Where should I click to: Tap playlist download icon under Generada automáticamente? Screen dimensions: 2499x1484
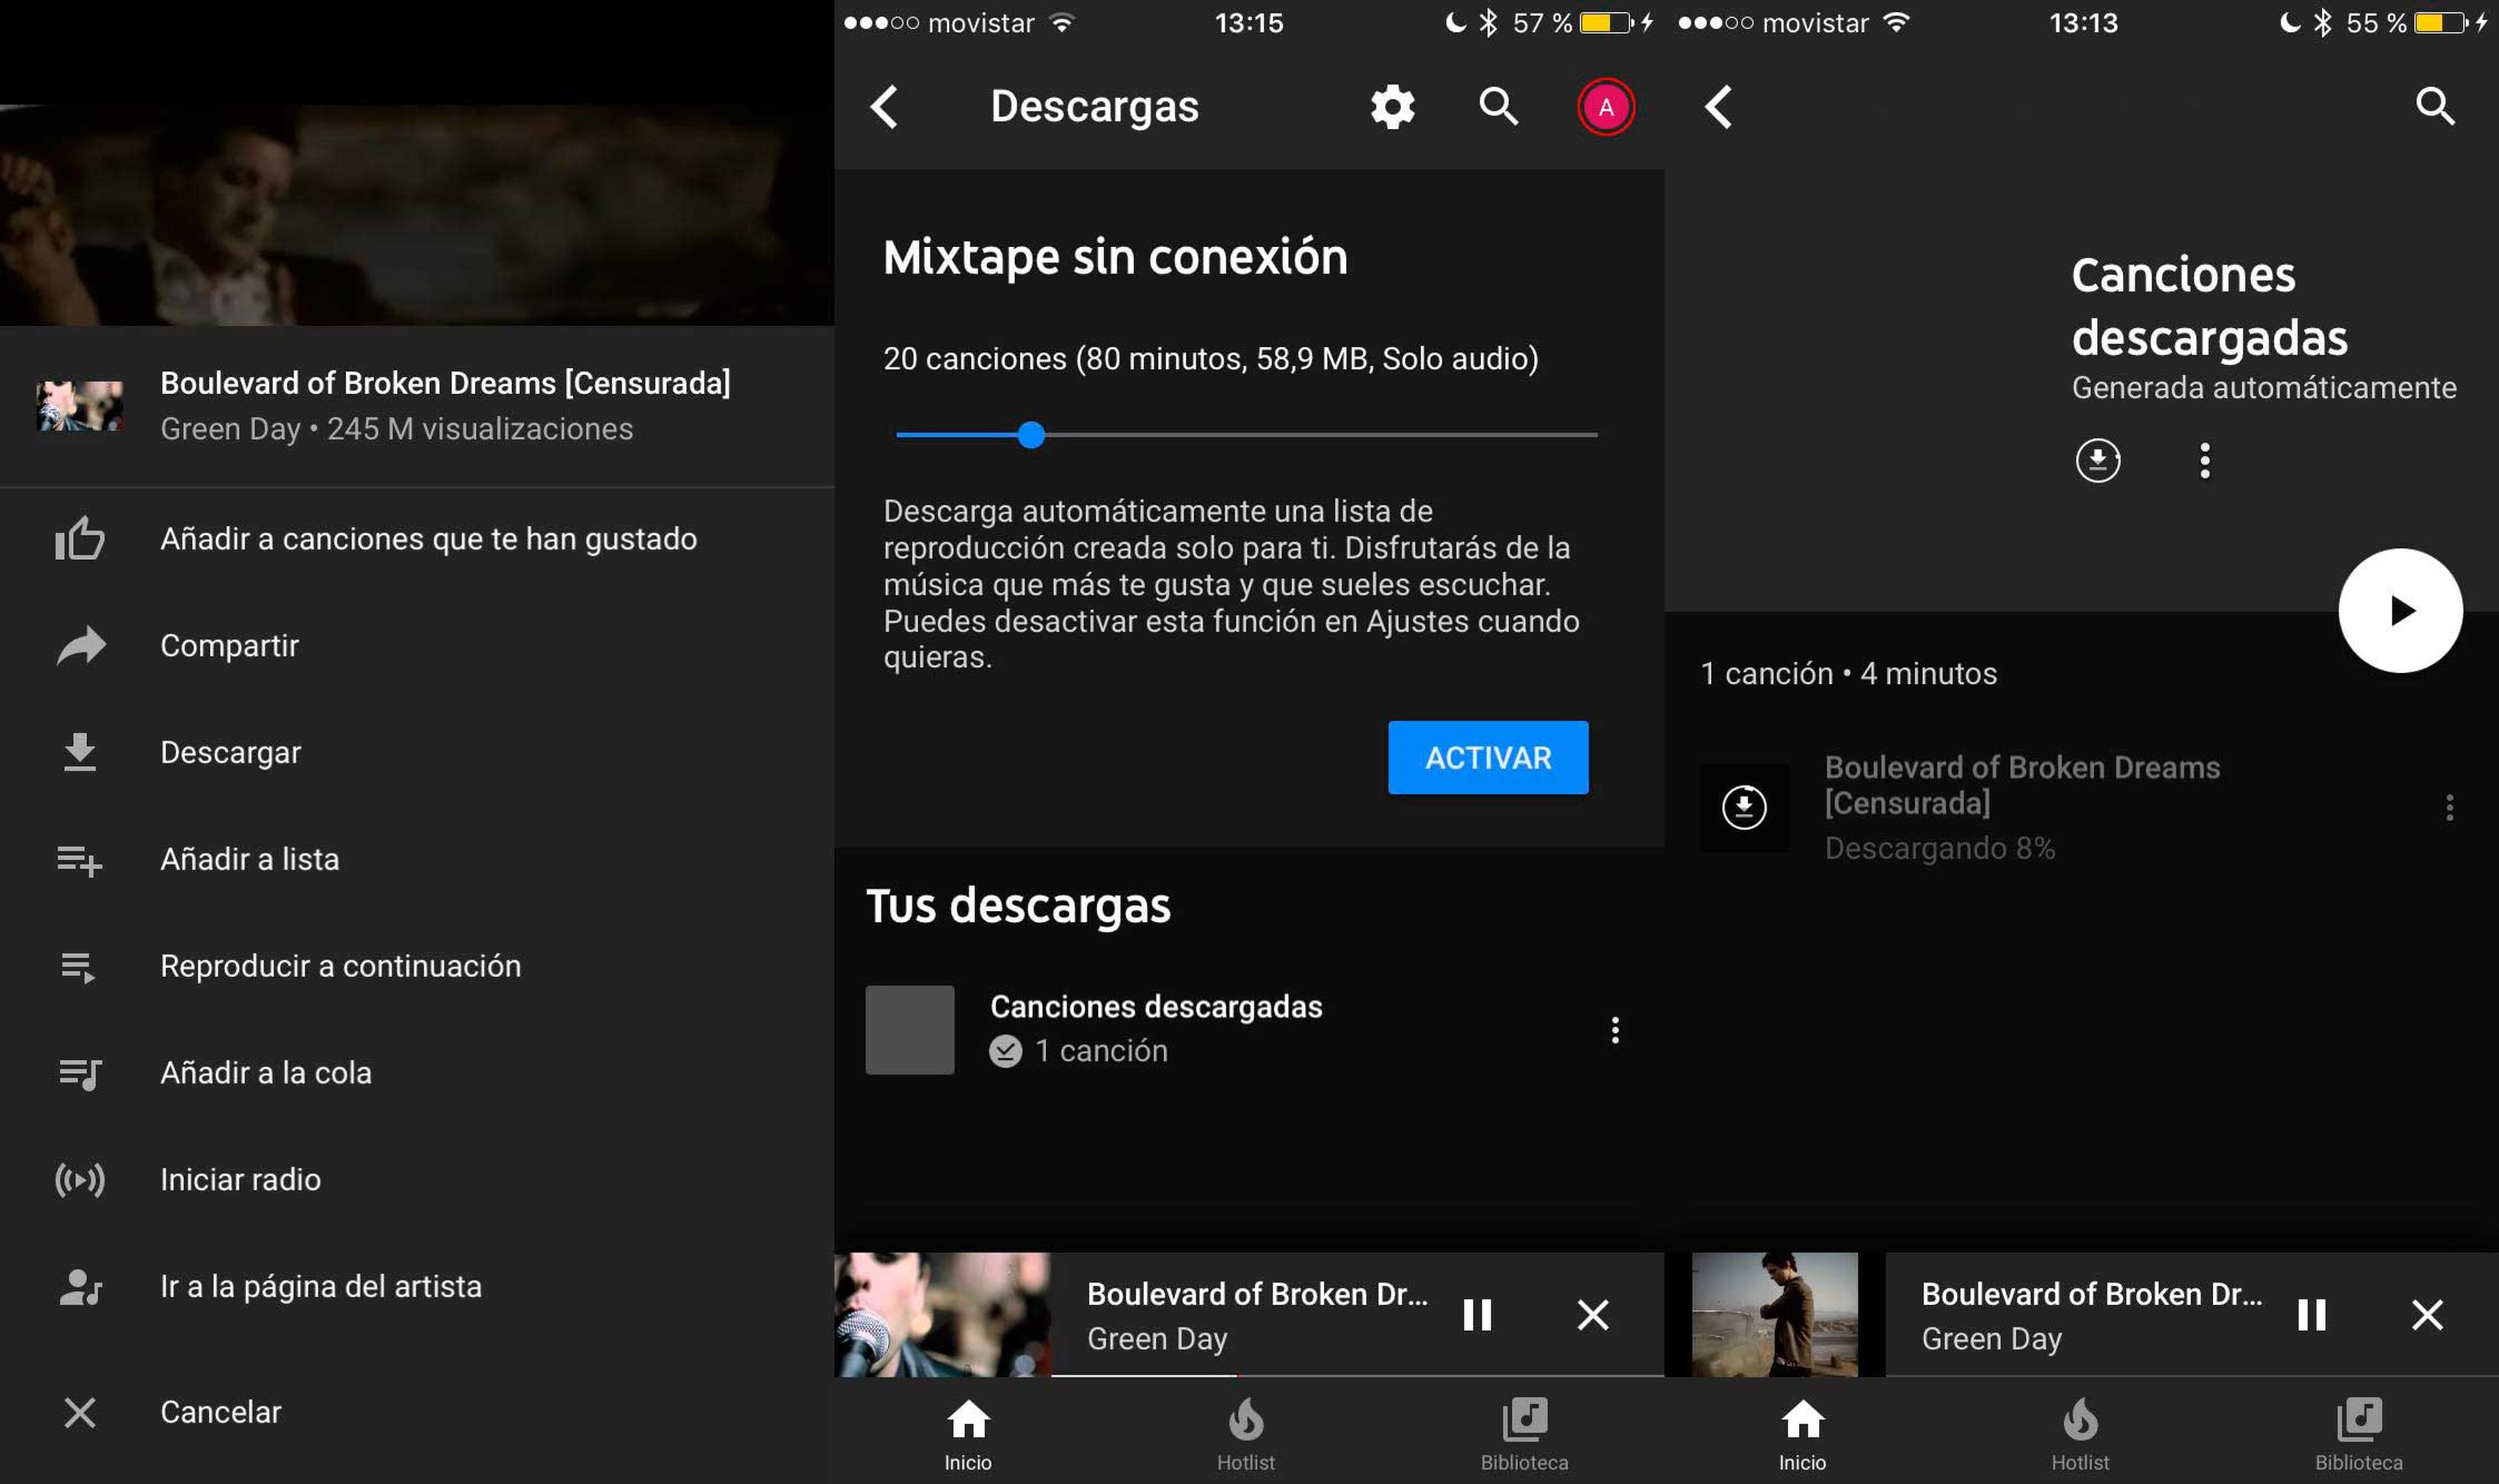pyautogui.click(x=2098, y=461)
